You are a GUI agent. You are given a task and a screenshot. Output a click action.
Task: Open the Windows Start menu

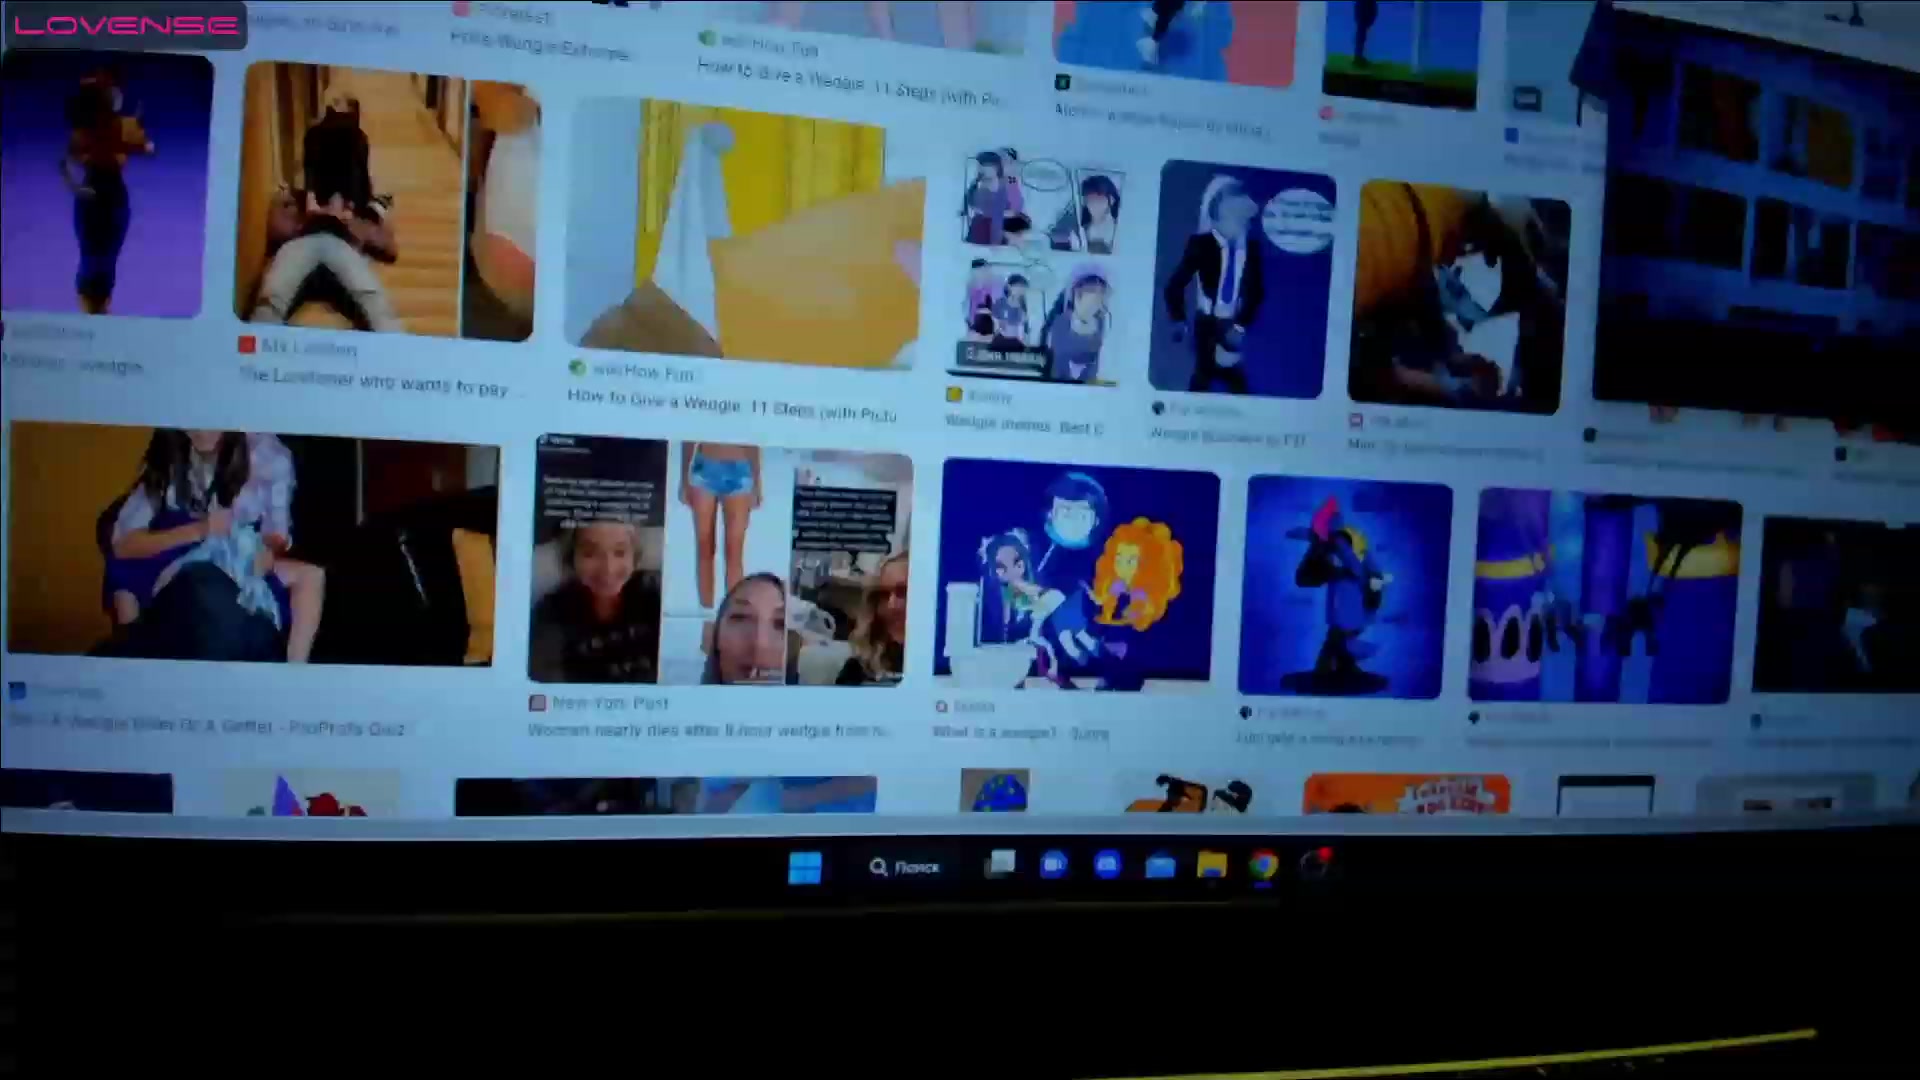coord(805,867)
